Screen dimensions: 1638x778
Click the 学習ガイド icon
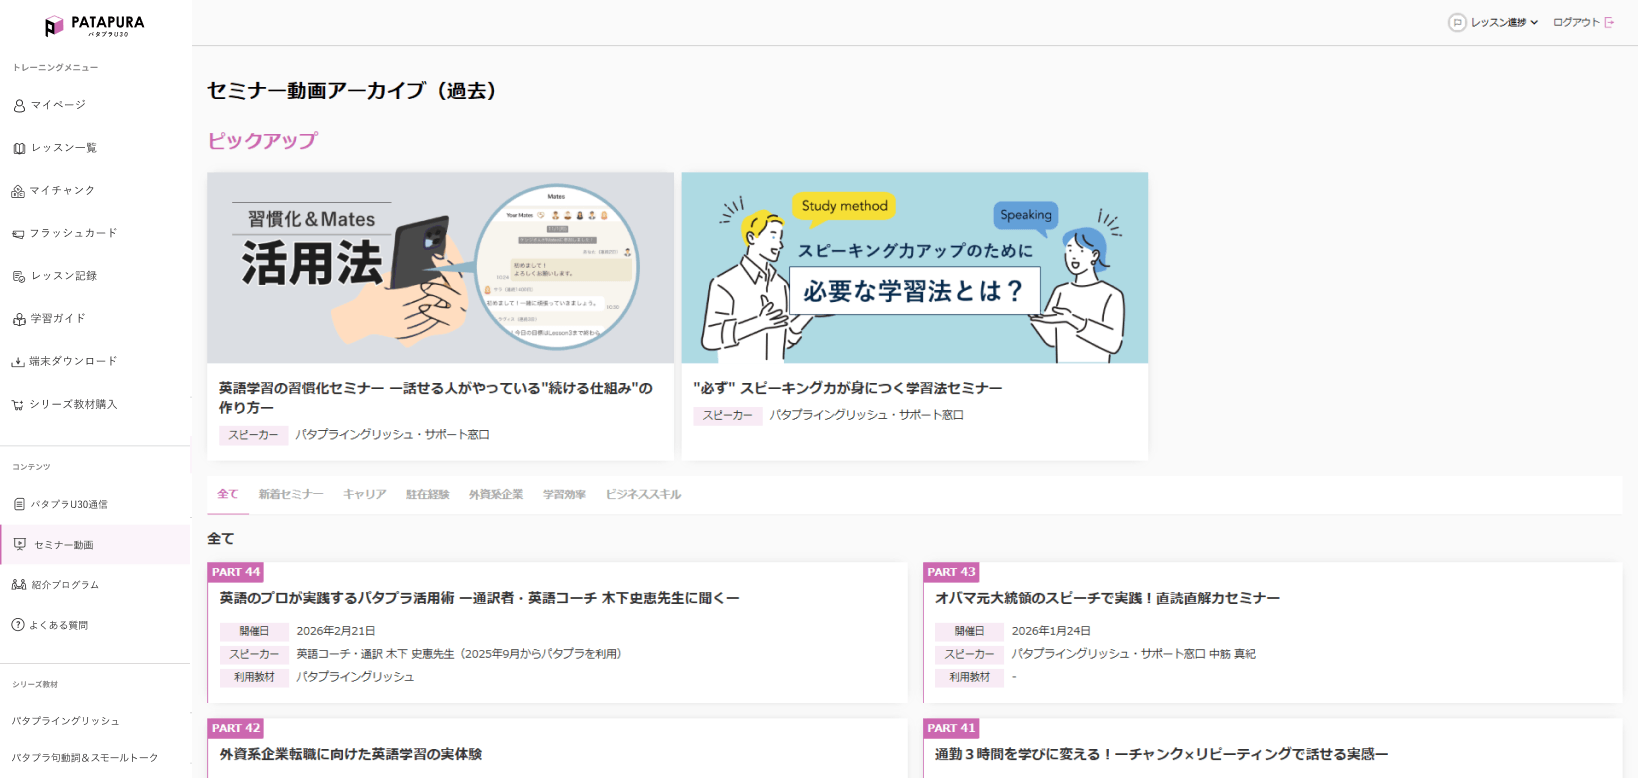(19, 319)
